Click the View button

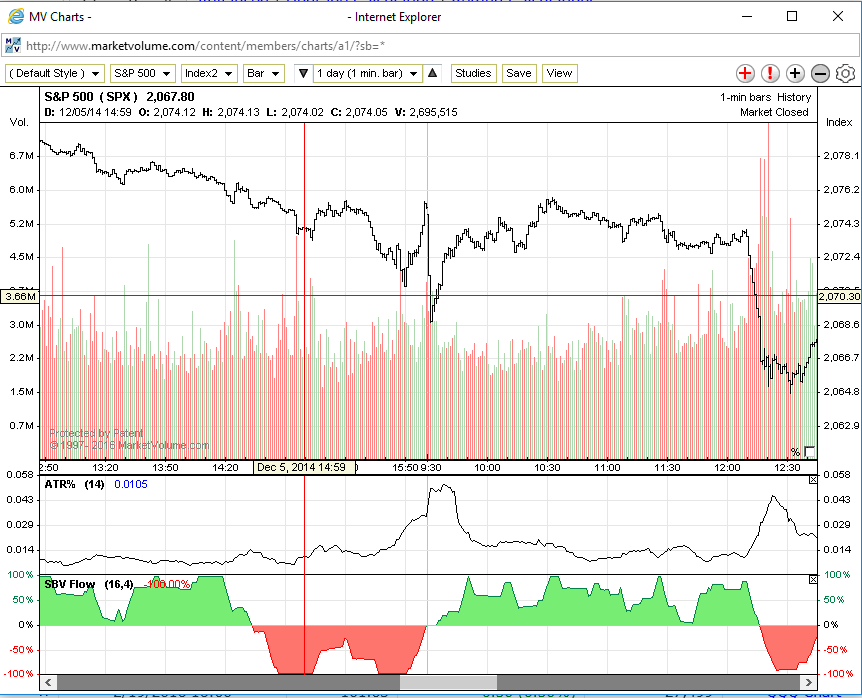click(559, 73)
